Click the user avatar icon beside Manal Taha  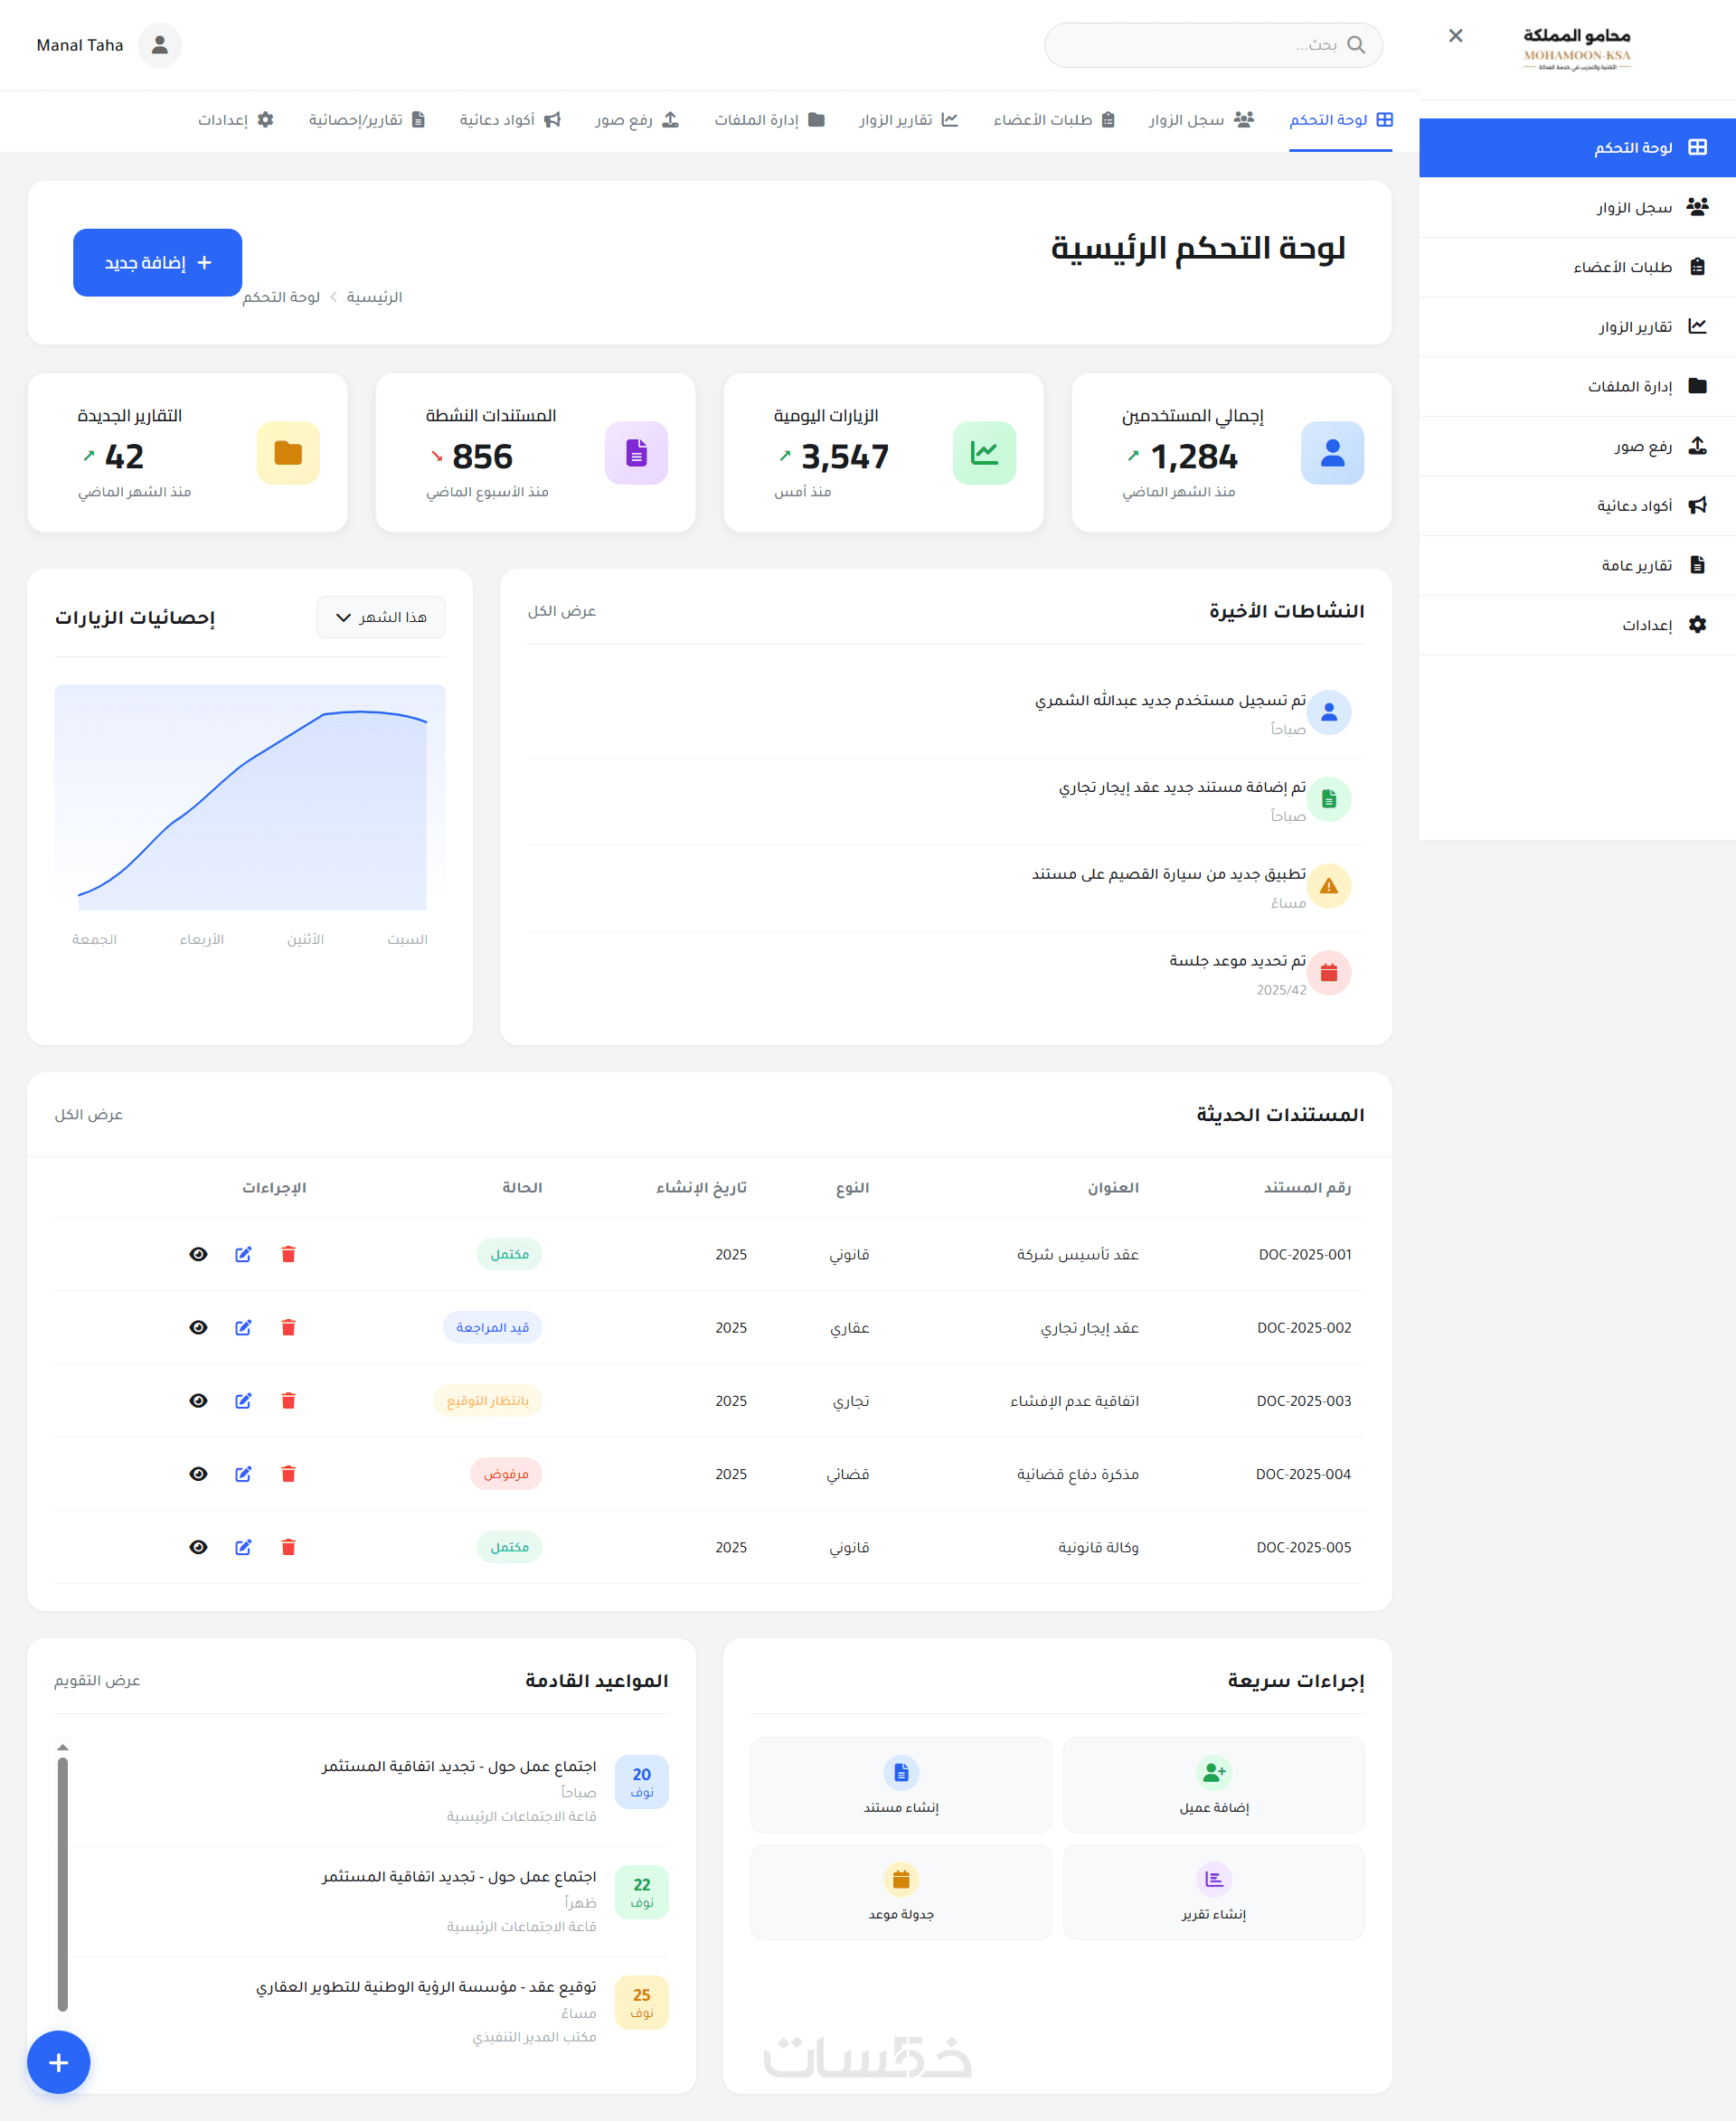click(x=160, y=45)
